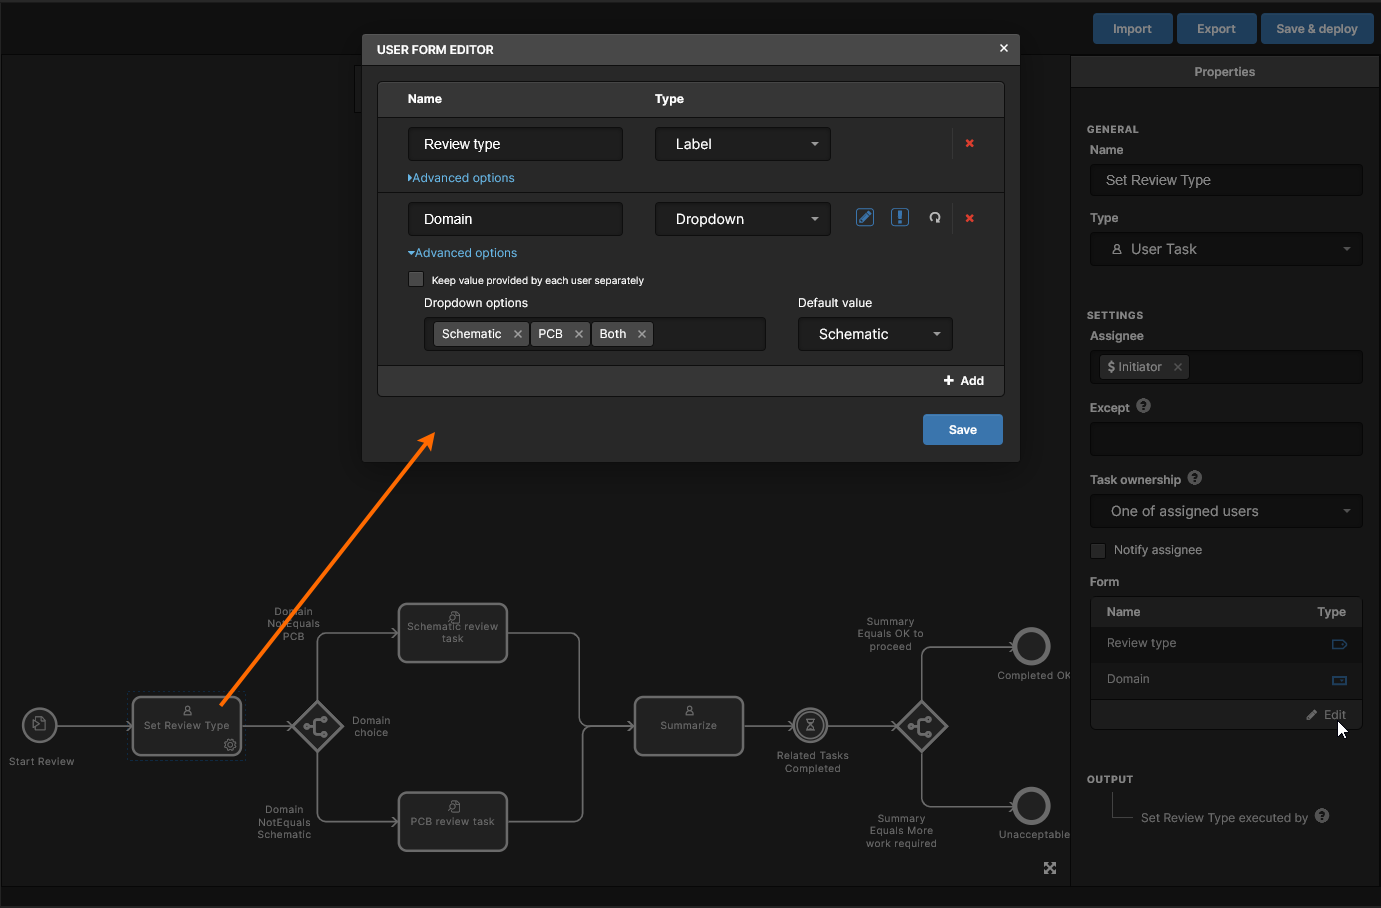Expand Advanced options under Review type
The image size is (1381, 908).
click(x=461, y=178)
